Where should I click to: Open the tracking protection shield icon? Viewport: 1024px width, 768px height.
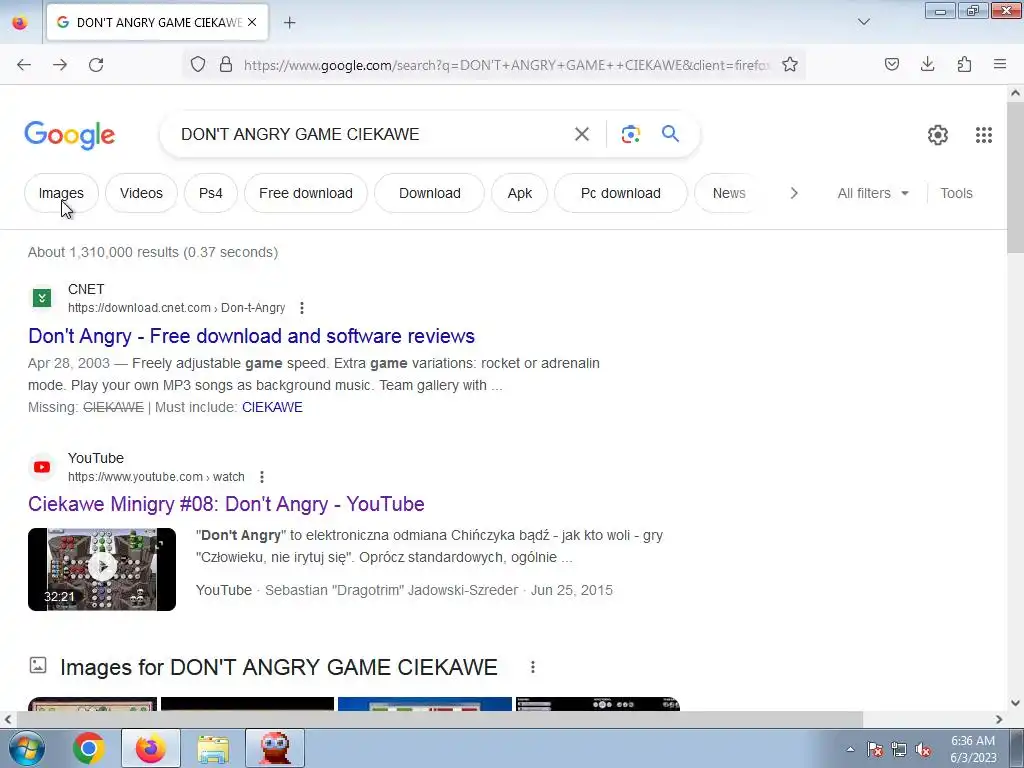[x=198, y=64]
